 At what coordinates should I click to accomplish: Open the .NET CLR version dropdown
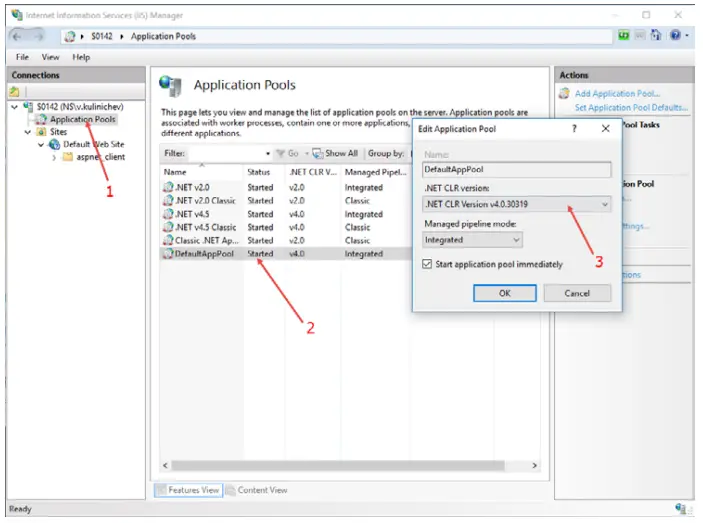click(516, 204)
